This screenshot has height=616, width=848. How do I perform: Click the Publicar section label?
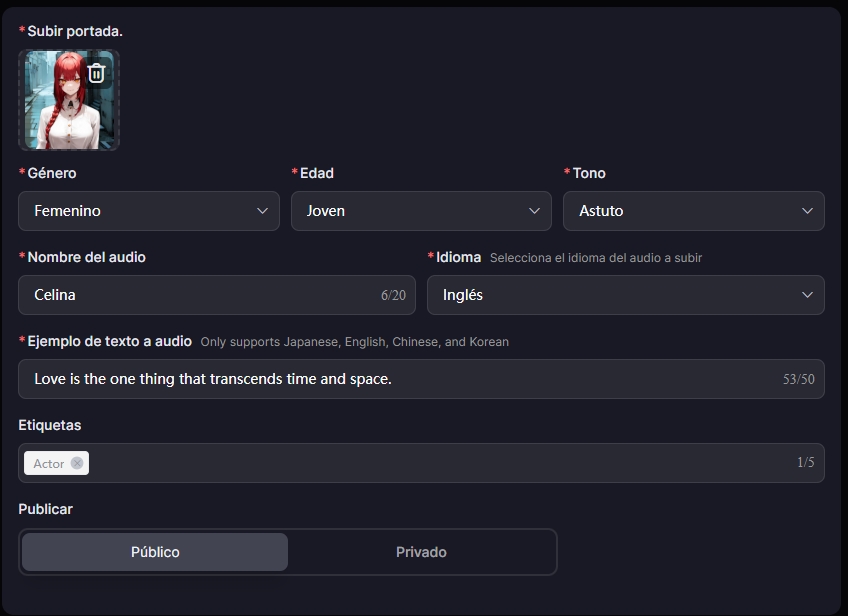pyautogui.click(x=46, y=509)
